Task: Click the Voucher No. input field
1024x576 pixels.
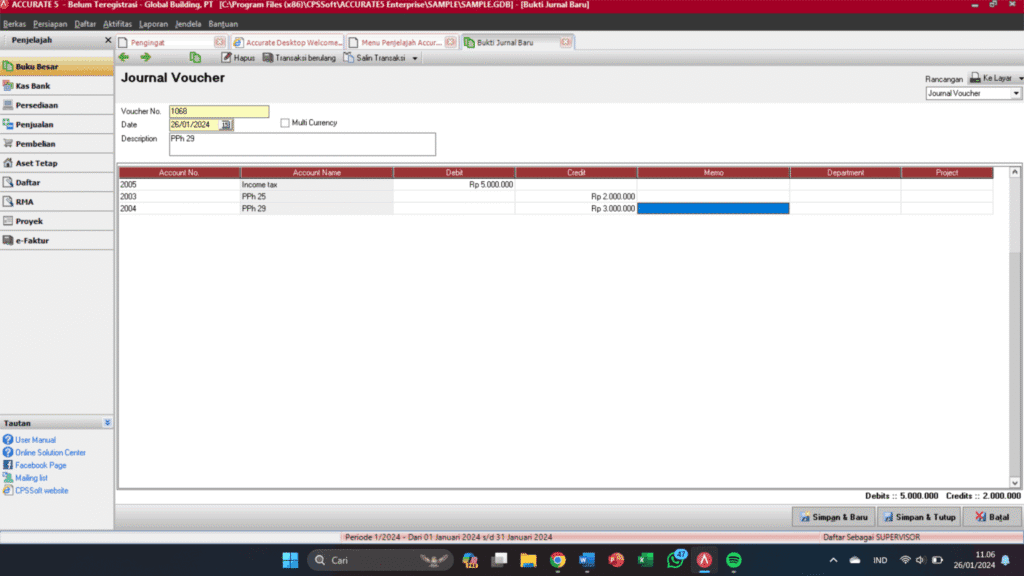Action: tap(218, 111)
